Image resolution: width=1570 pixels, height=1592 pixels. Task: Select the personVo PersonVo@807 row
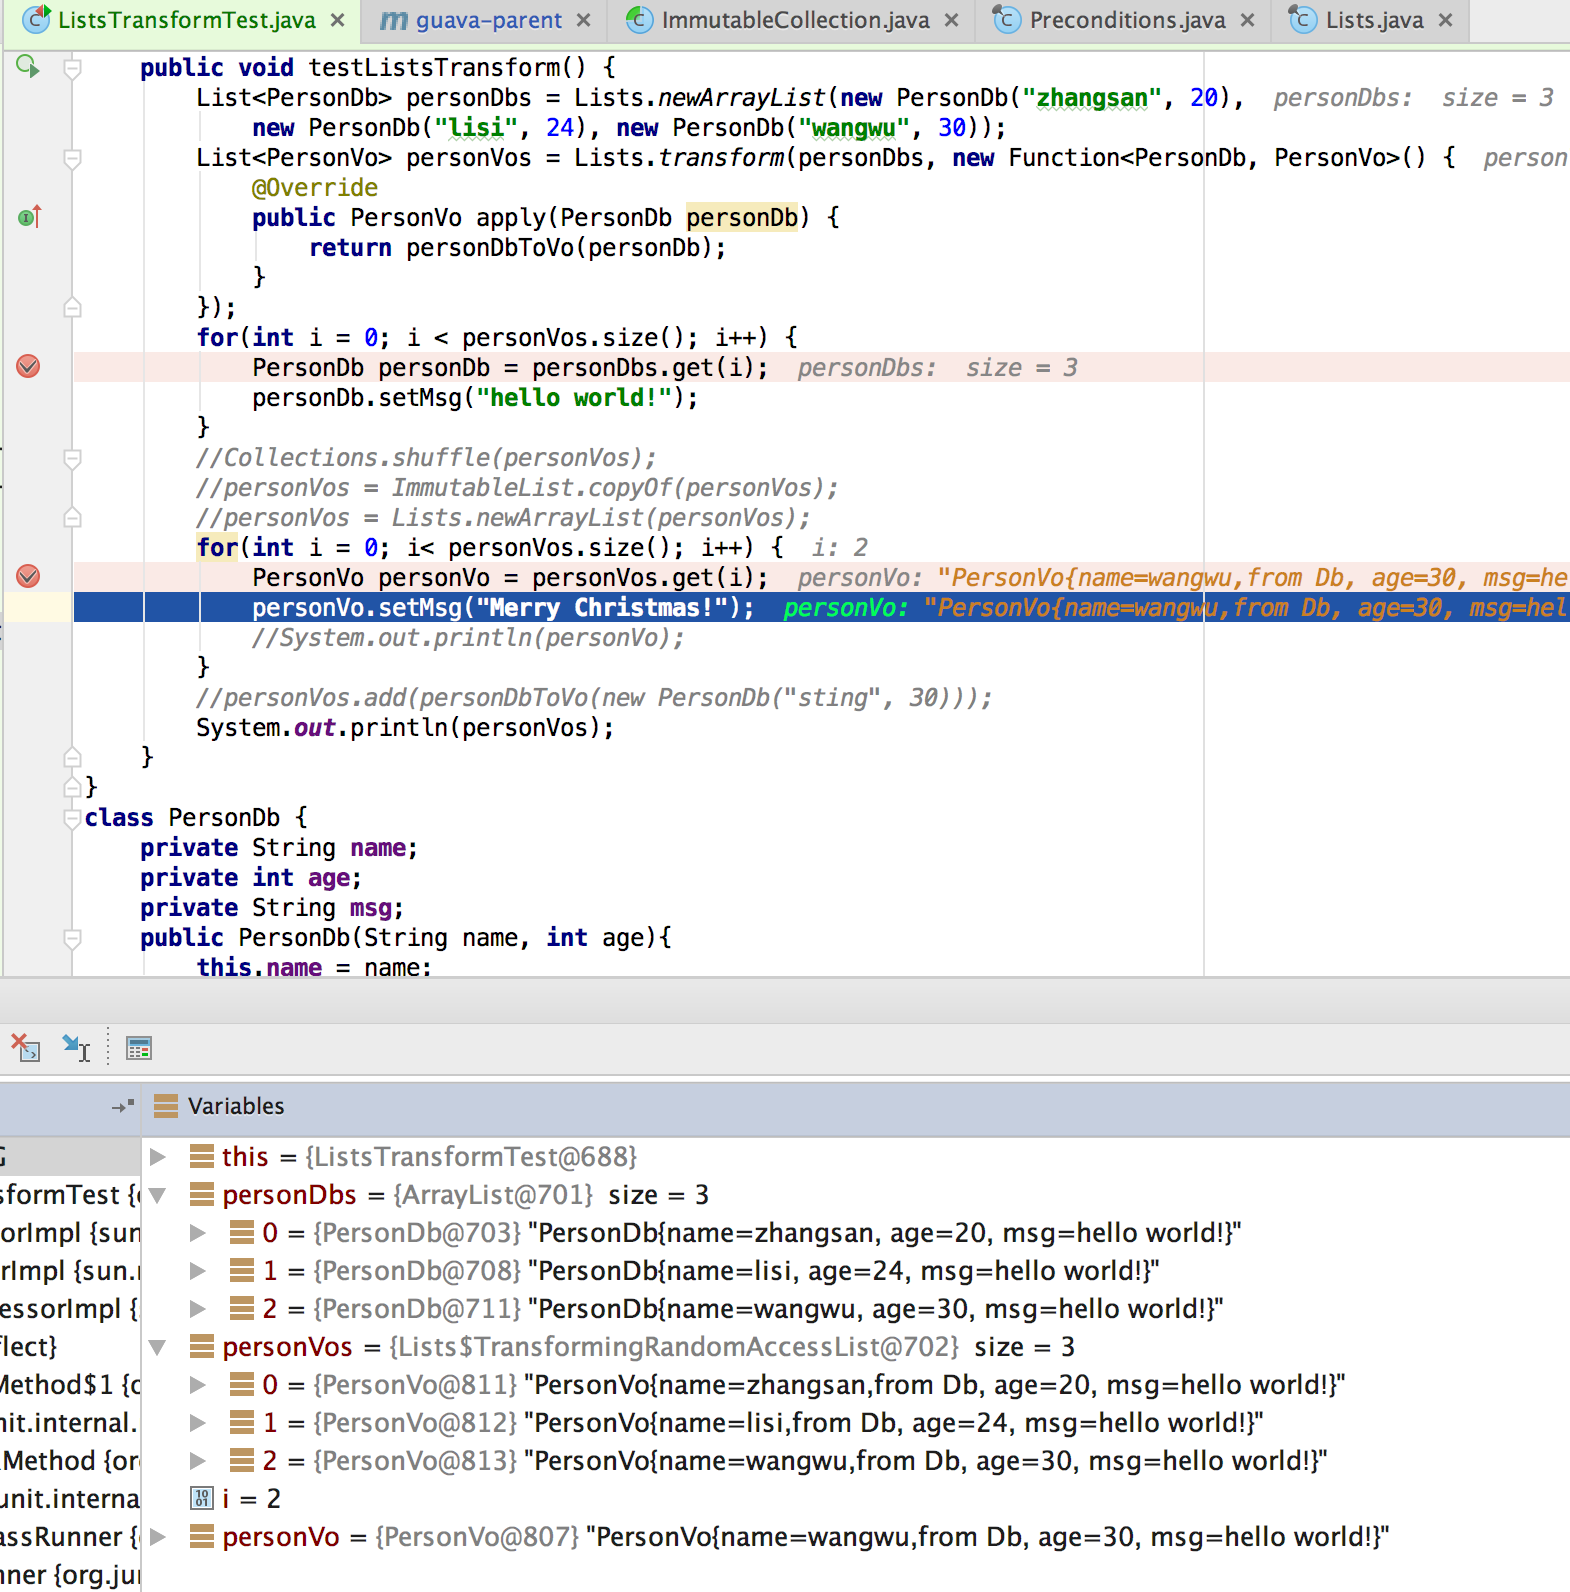[x=856, y=1537]
